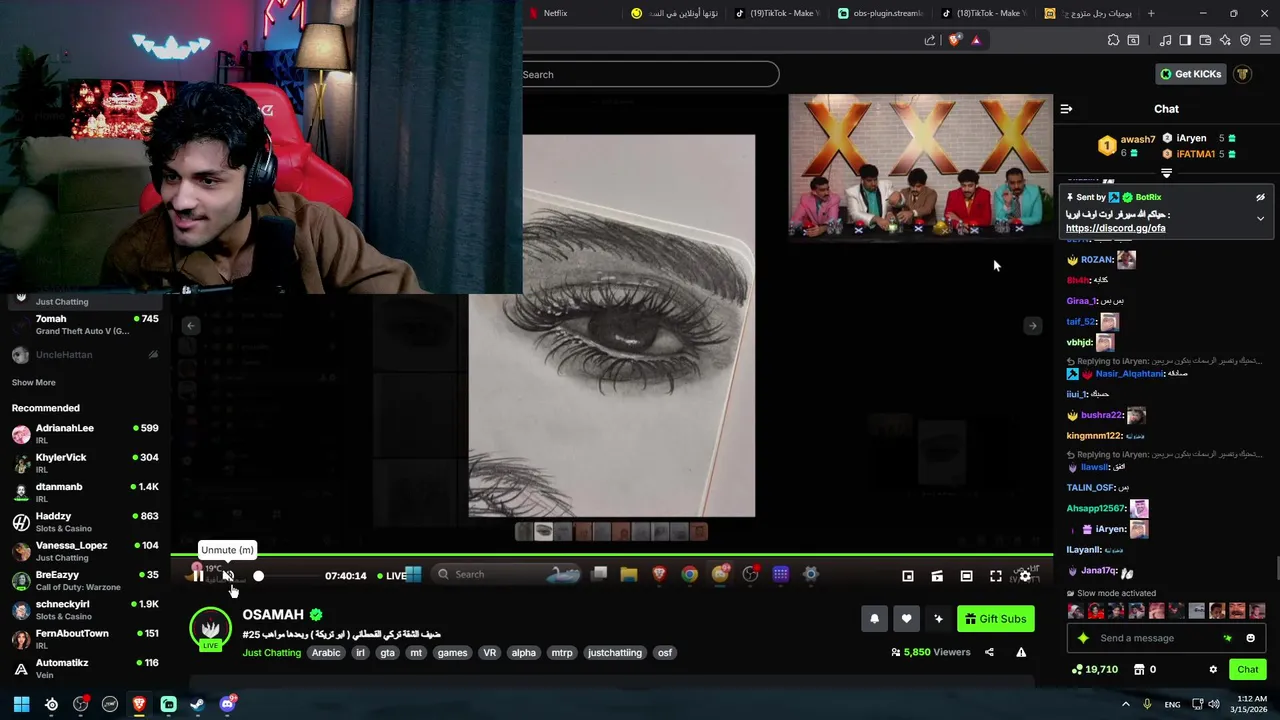Open OSAMAH channel avatar
Viewport: 1280px width, 720px height.
210,629
